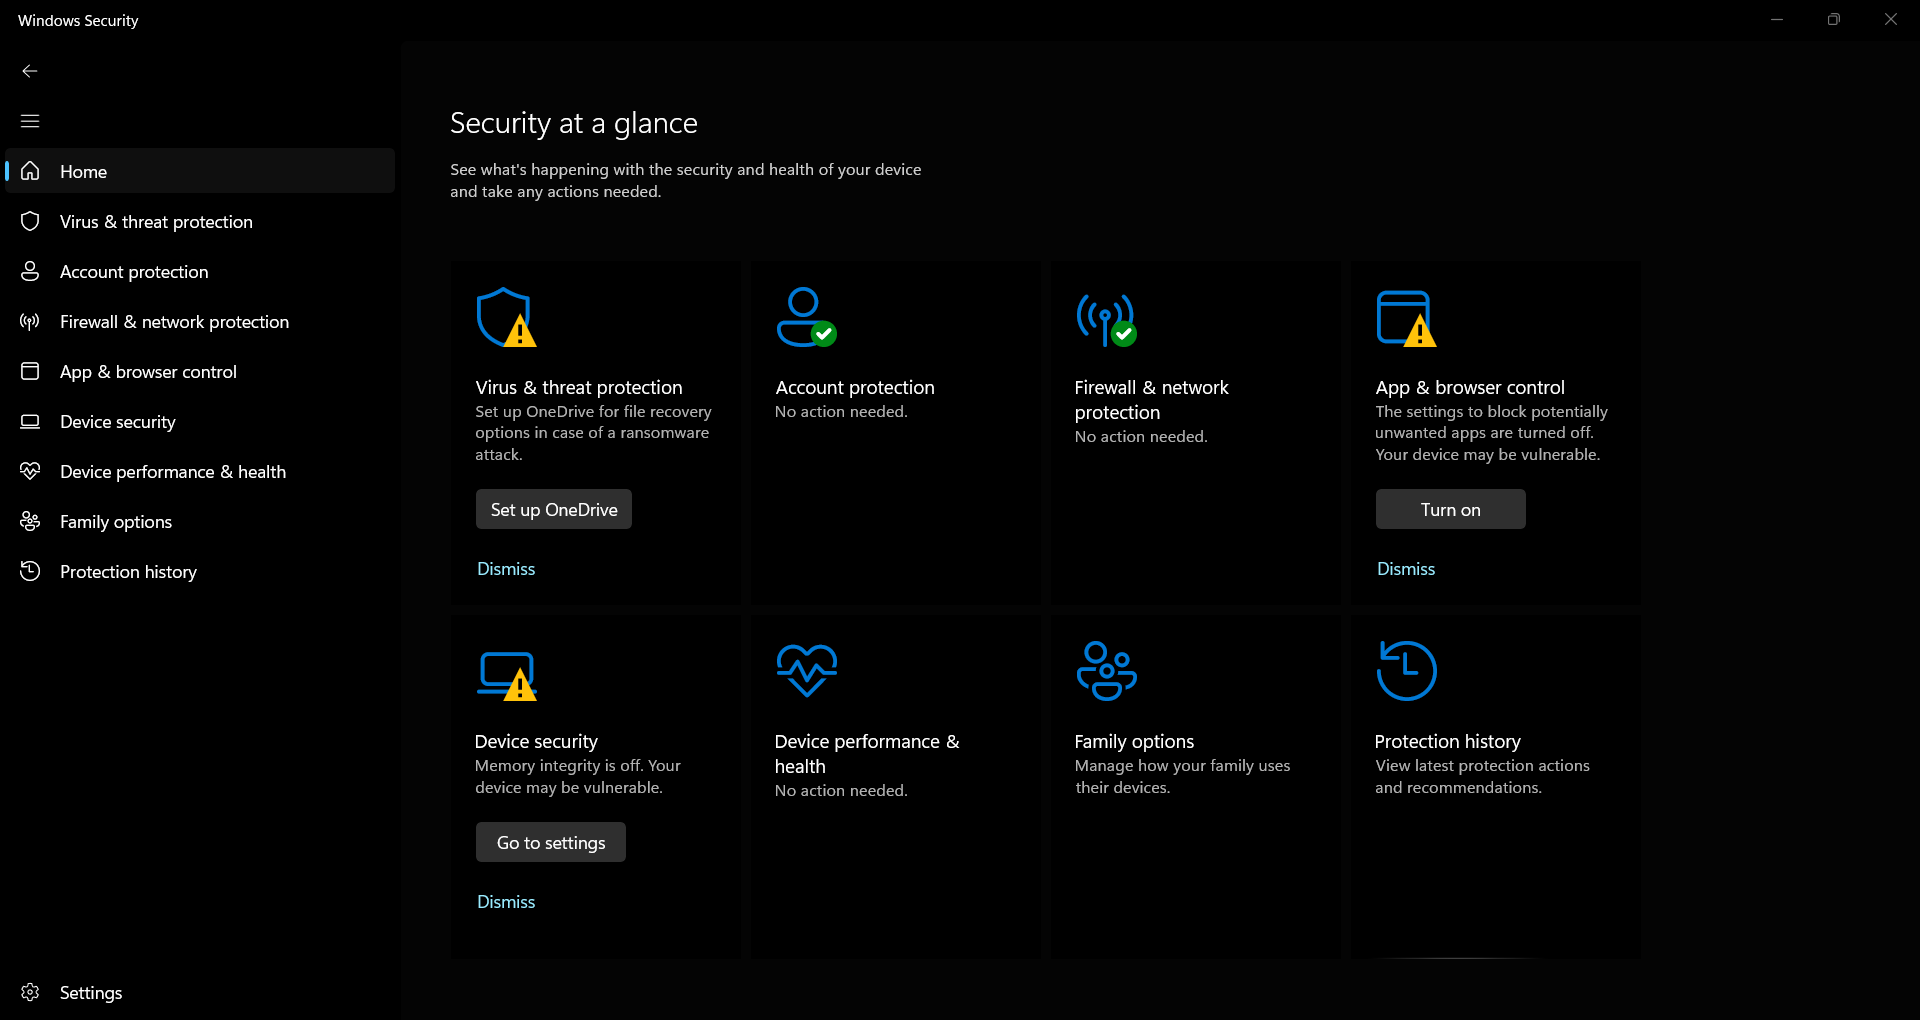Click the Virus & threat protection tile title
This screenshot has width=1920, height=1020.
579,387
